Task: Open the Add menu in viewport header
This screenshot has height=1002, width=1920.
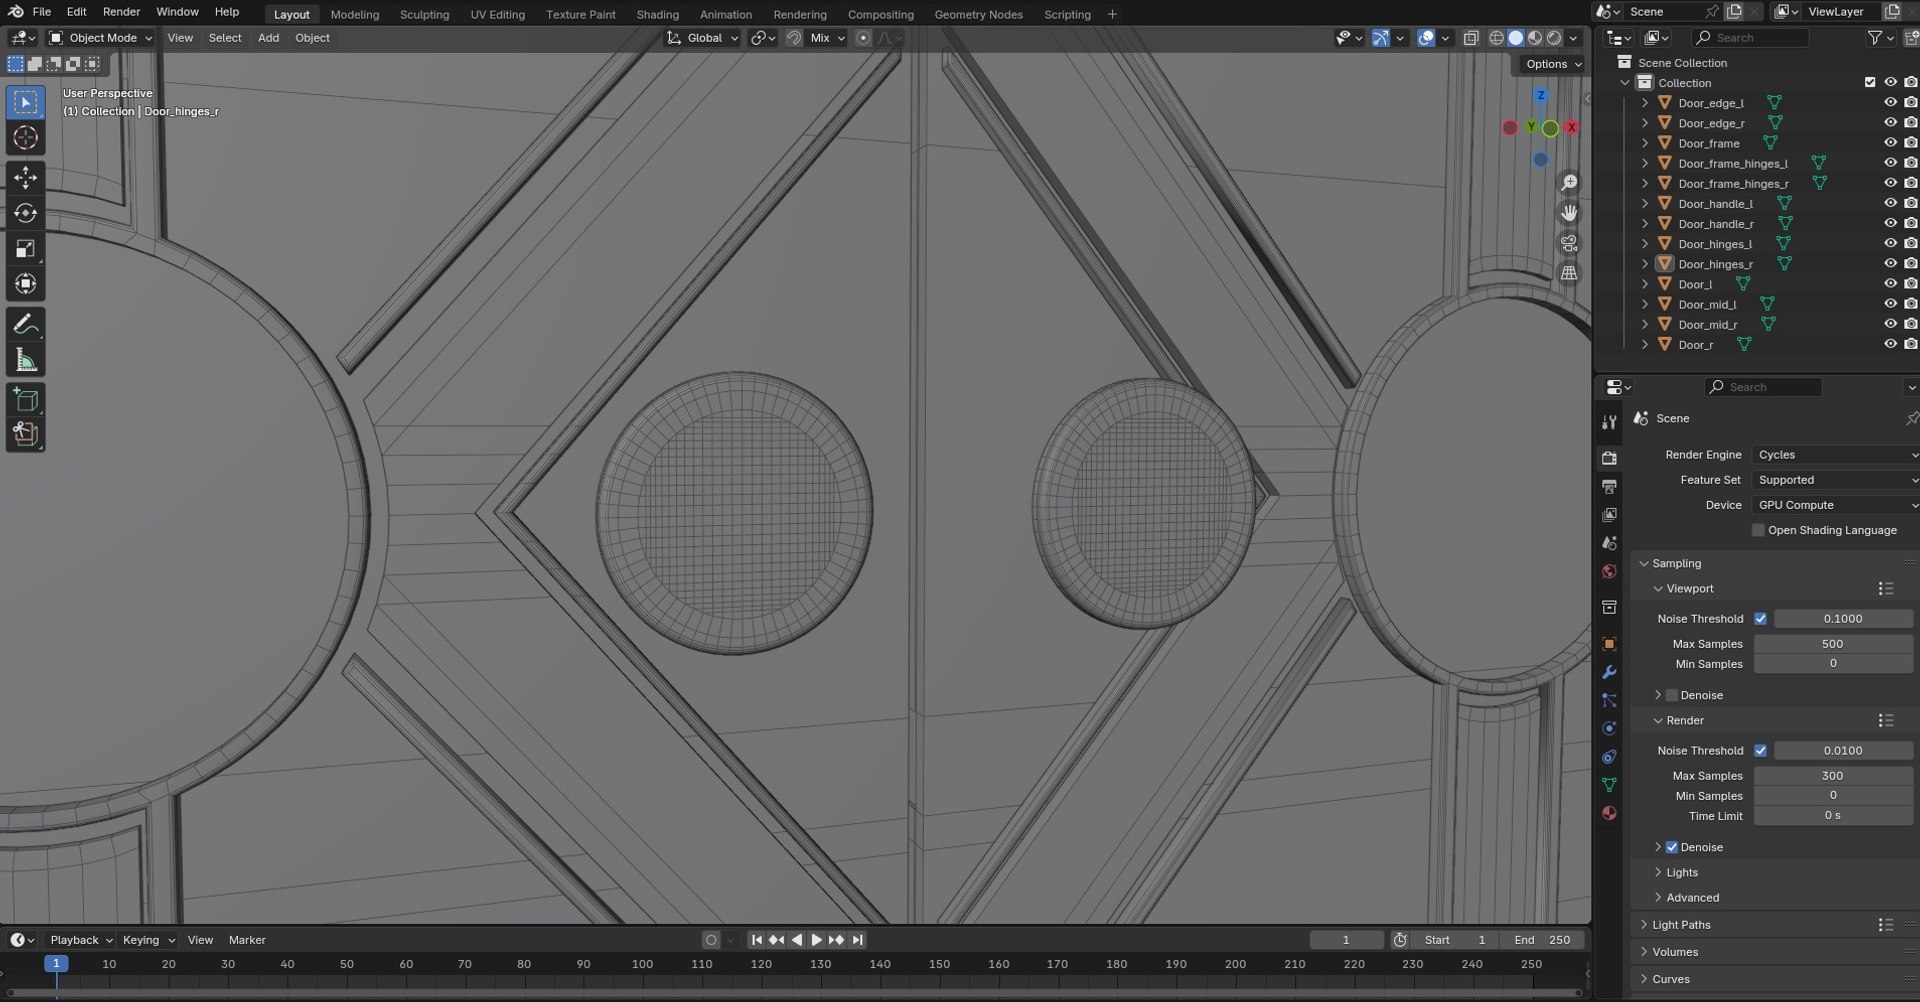Action: coord(268,38)
